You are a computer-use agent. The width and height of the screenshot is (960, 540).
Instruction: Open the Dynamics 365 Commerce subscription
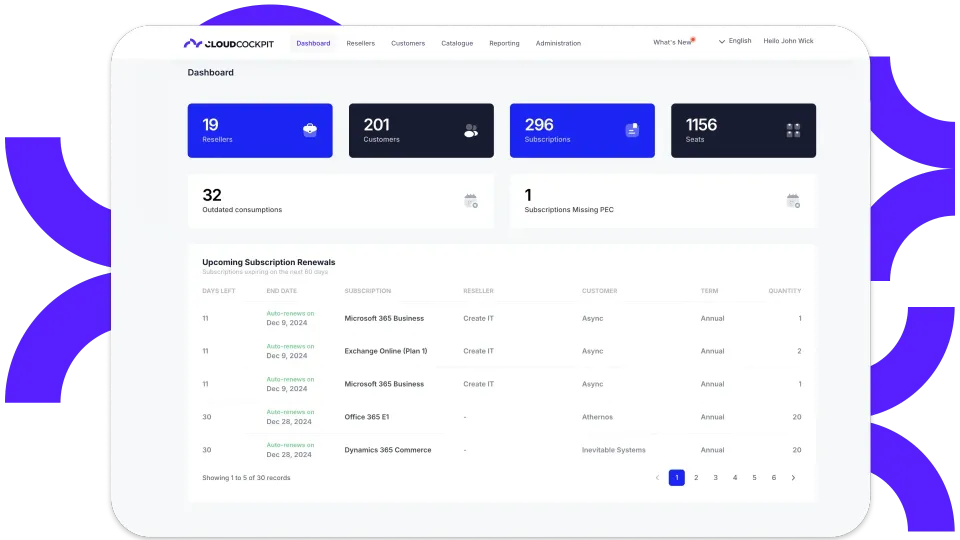(388, 450)
